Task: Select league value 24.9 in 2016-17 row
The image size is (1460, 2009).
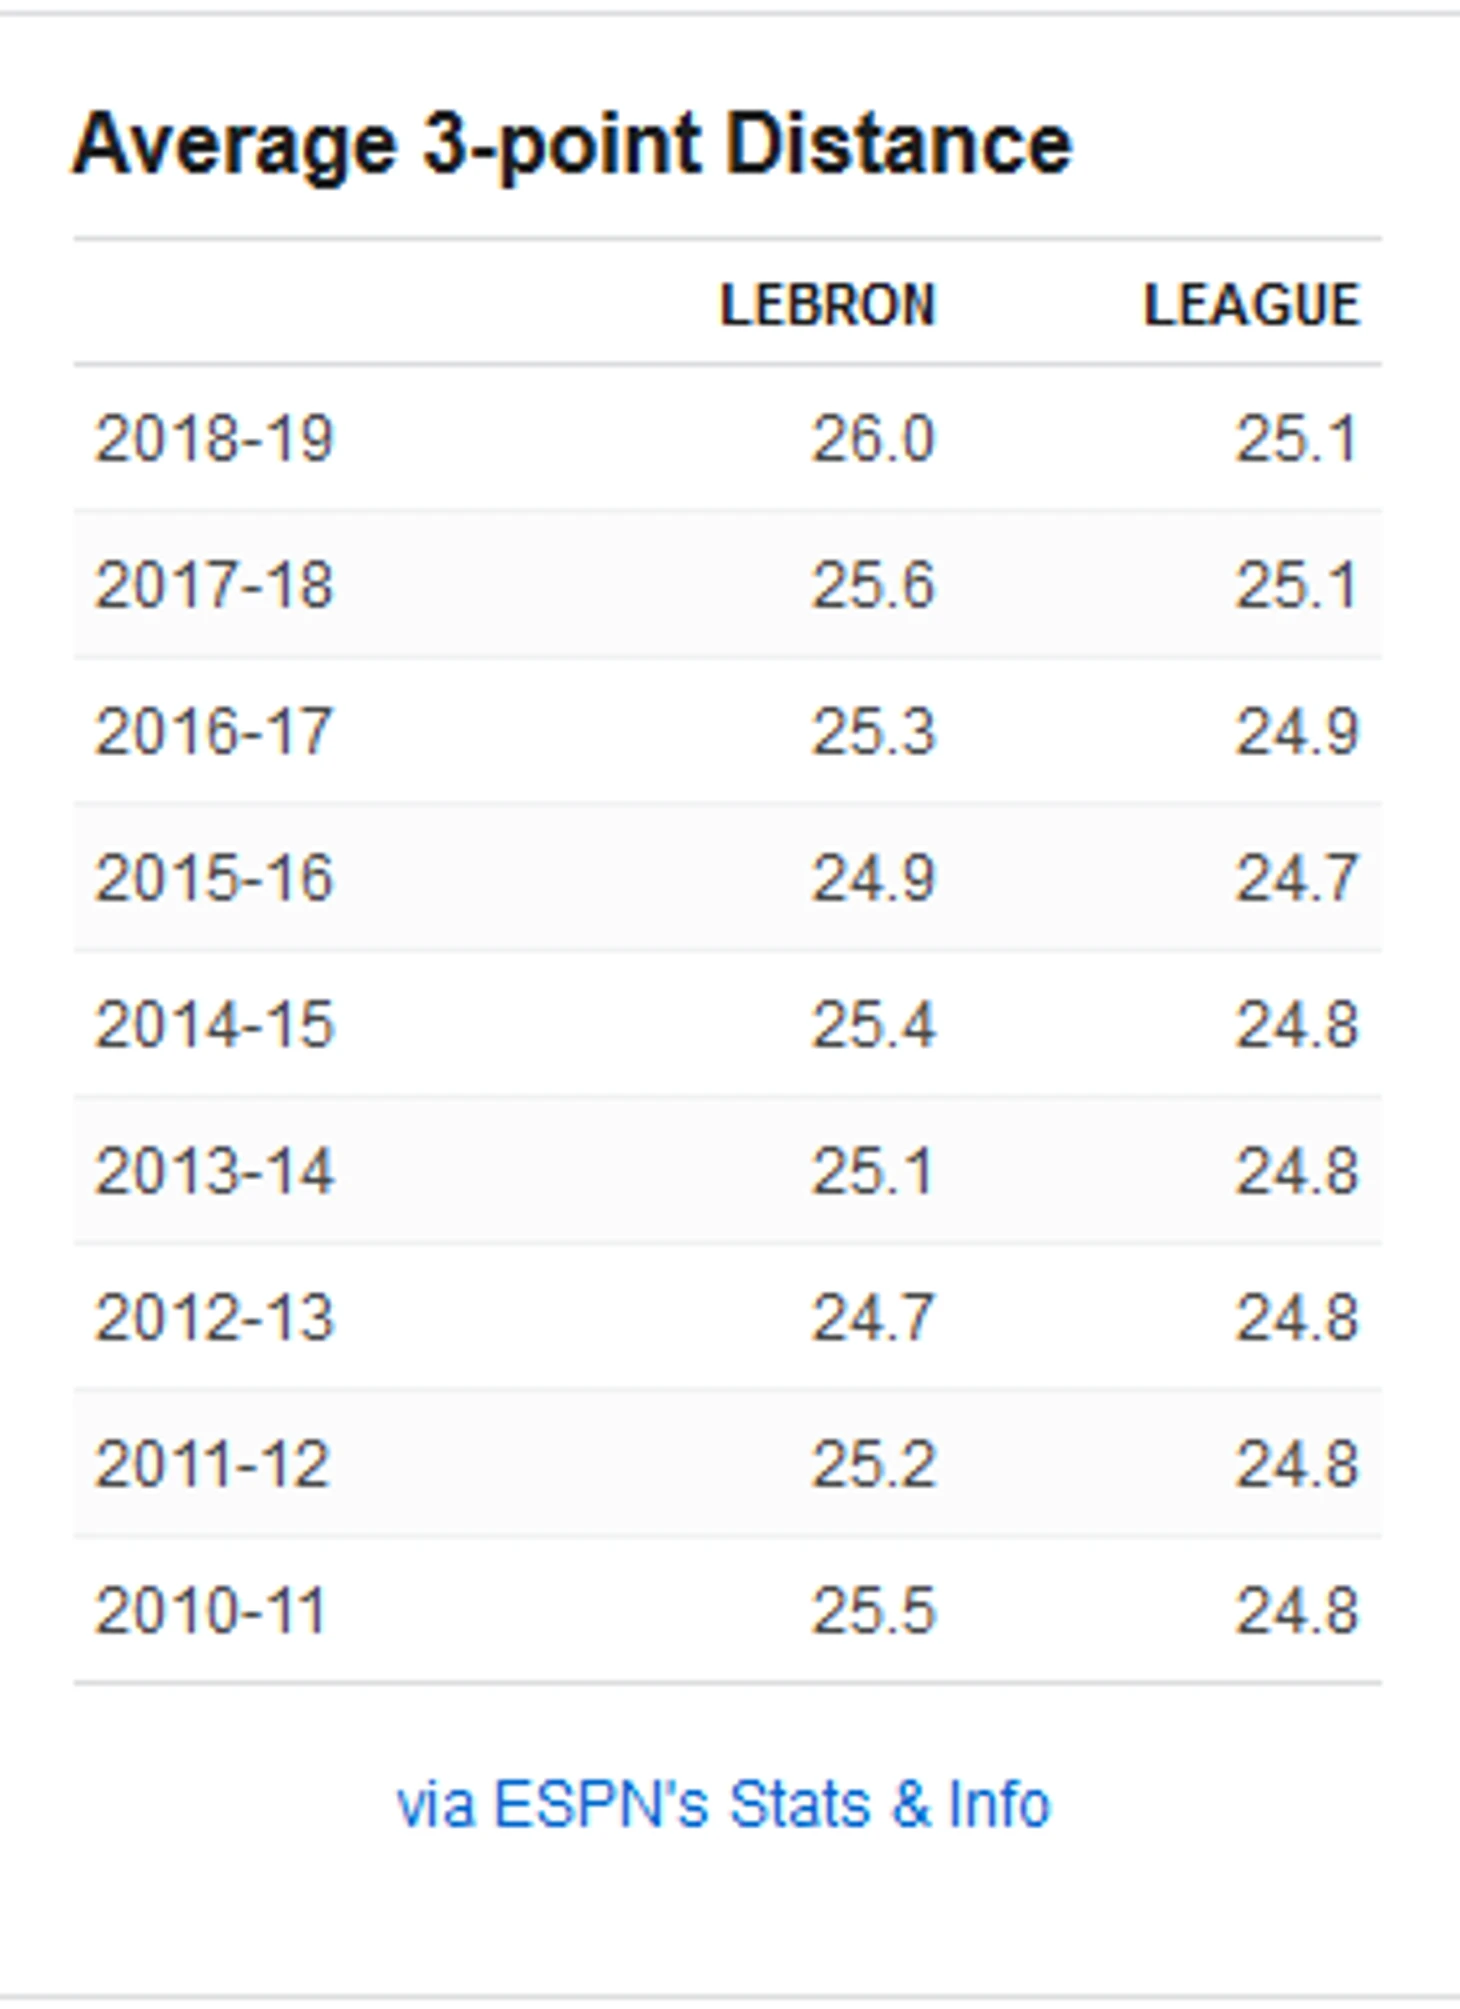Action: tap(1298, 732)
